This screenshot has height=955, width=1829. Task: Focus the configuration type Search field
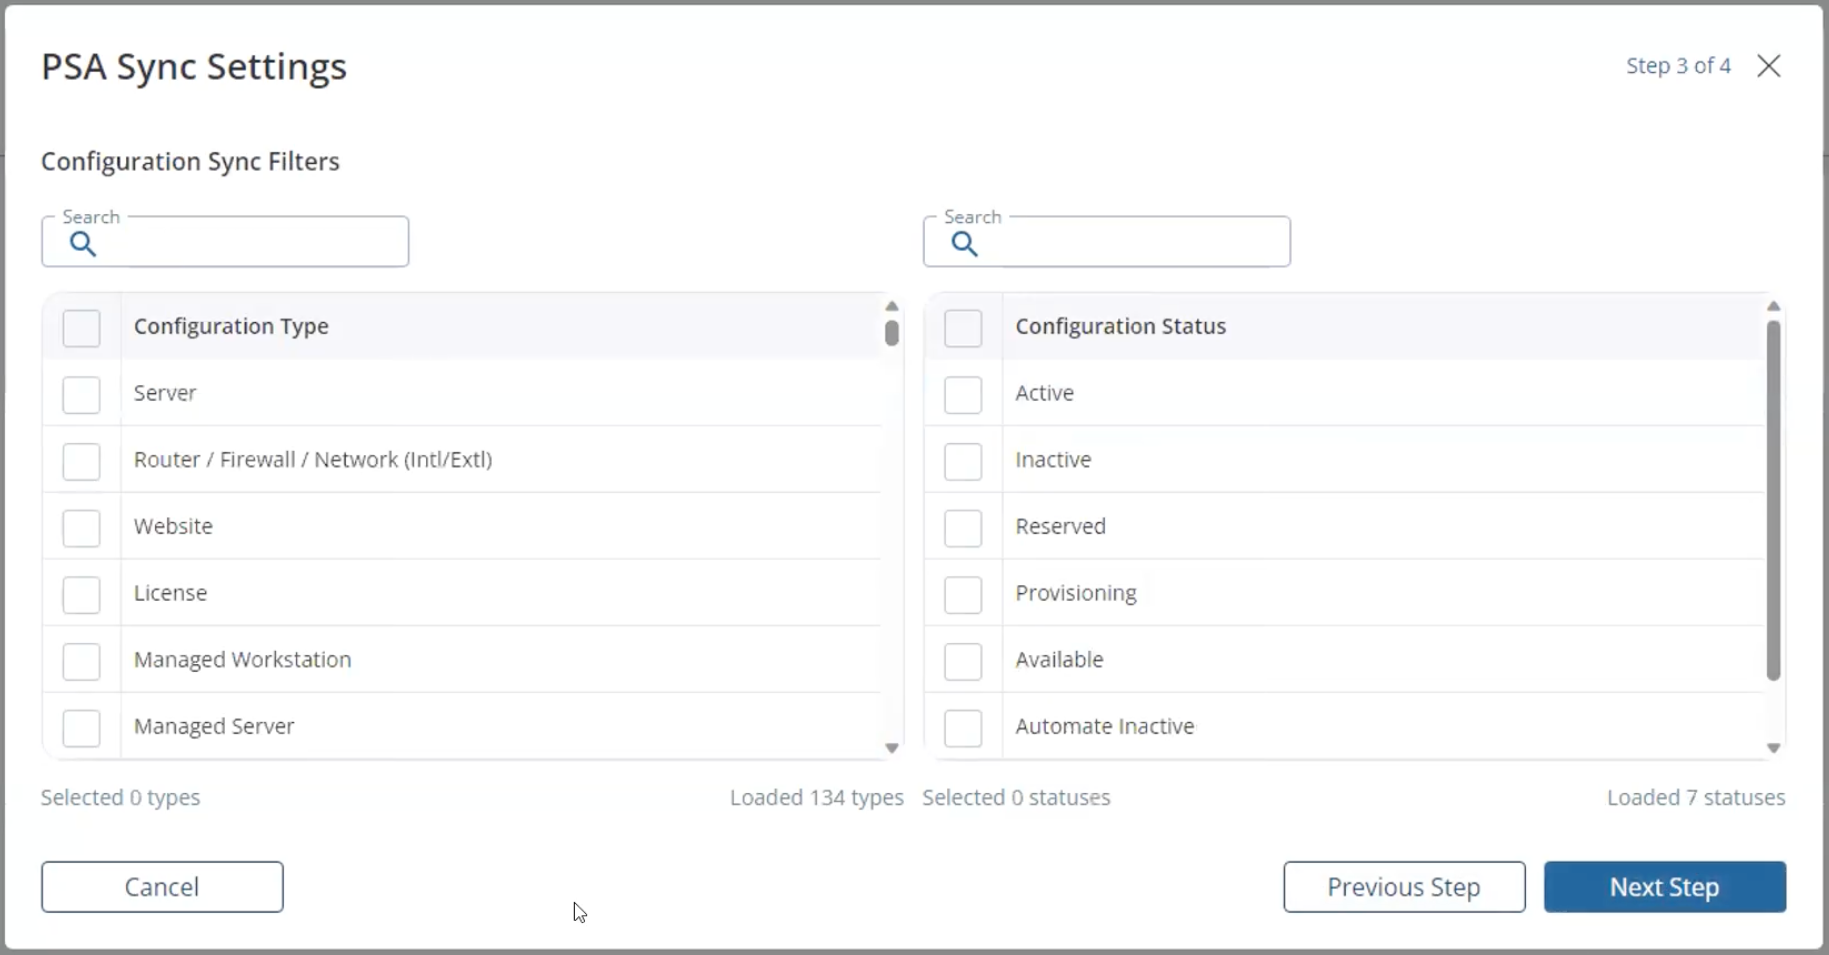tap(225, 241)
